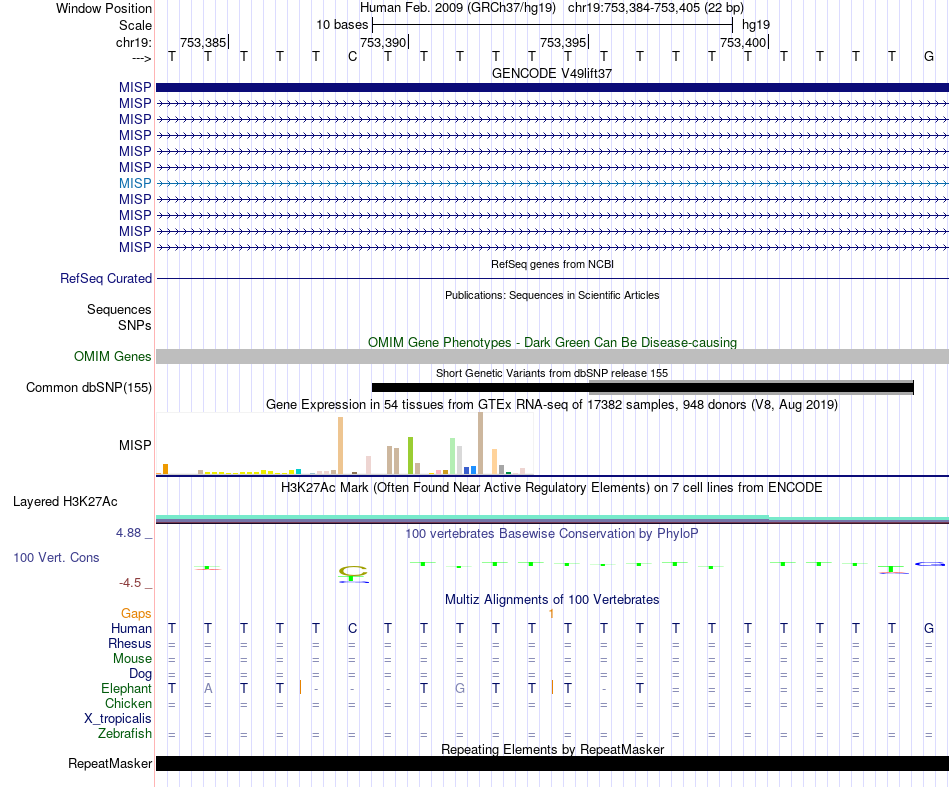The width and height of the screenshot is (950, 787).
Task: Click the SNPs track label
Action: point(135,325)
